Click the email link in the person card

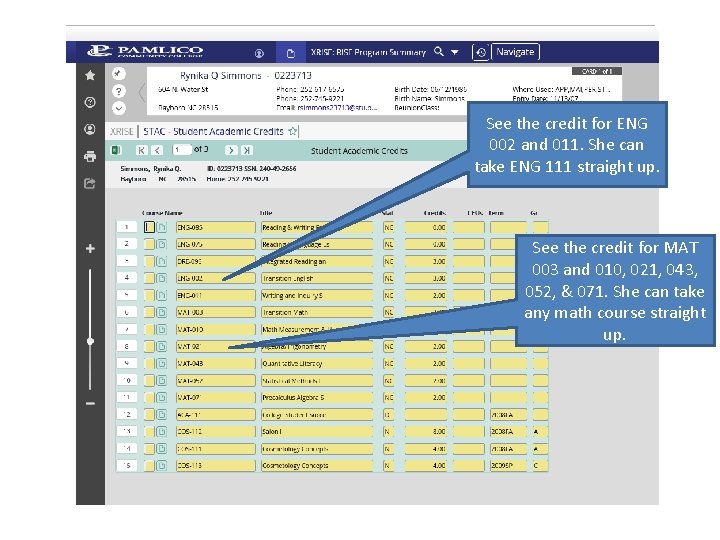tap(338, 107)
